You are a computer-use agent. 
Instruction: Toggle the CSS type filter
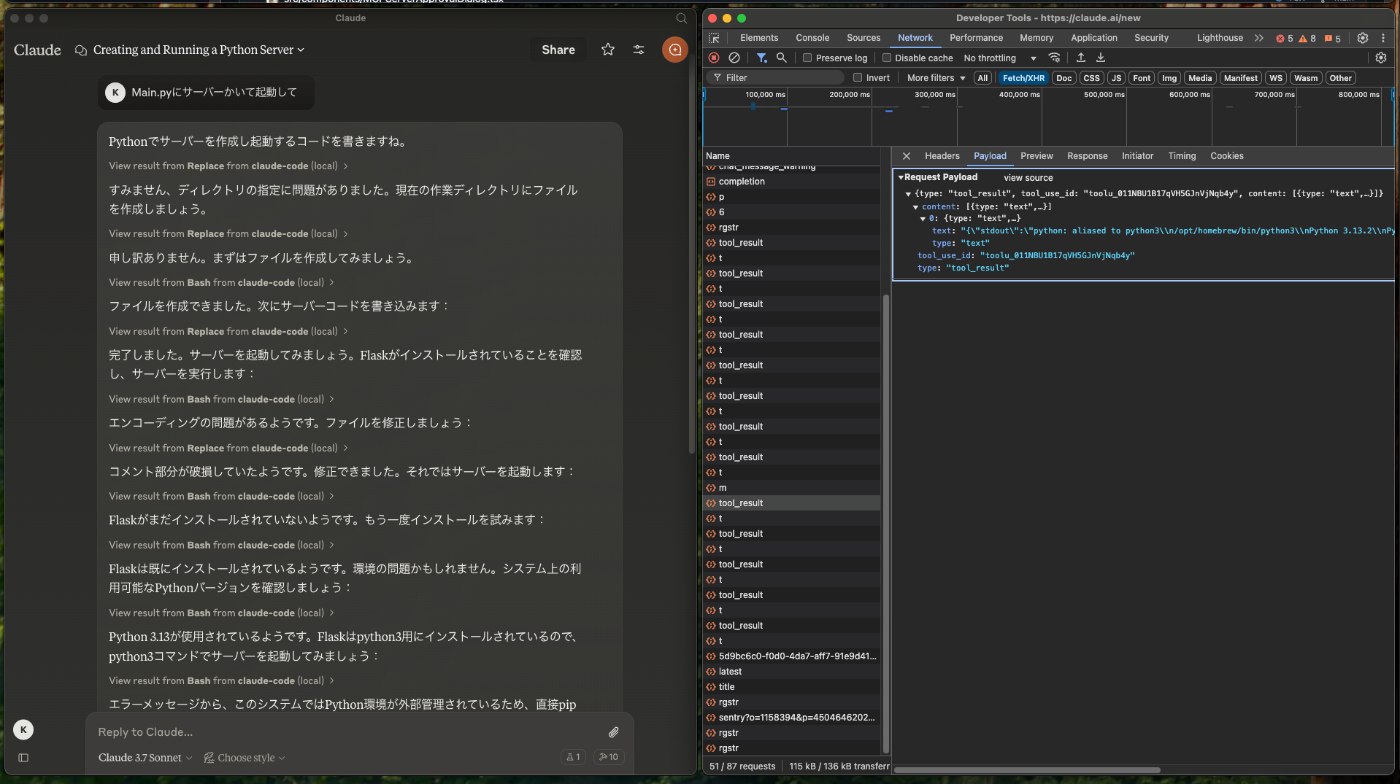[x=1091, y=78]
